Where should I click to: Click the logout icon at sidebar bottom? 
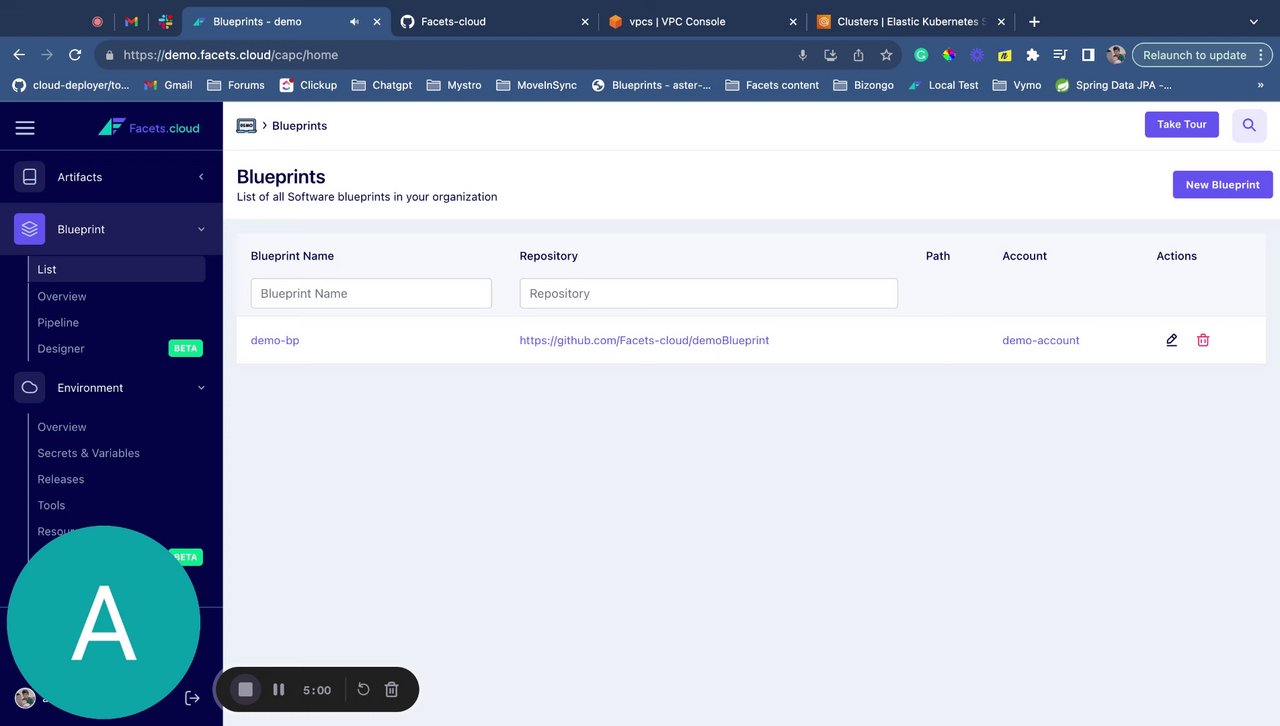pyautogui.click(x=193, y=698)
